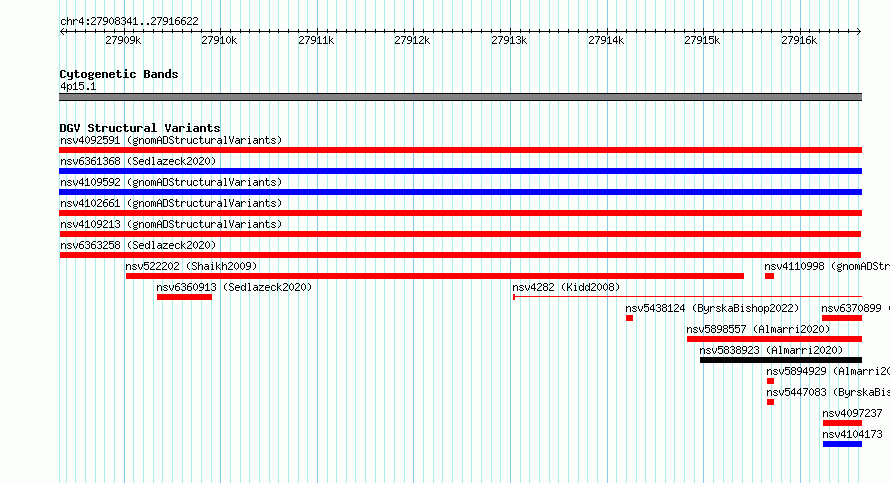The width and height of the screenshot is (890, 483).
Task: Click the red bar under nsv4097237
Action: click(842, 423)
